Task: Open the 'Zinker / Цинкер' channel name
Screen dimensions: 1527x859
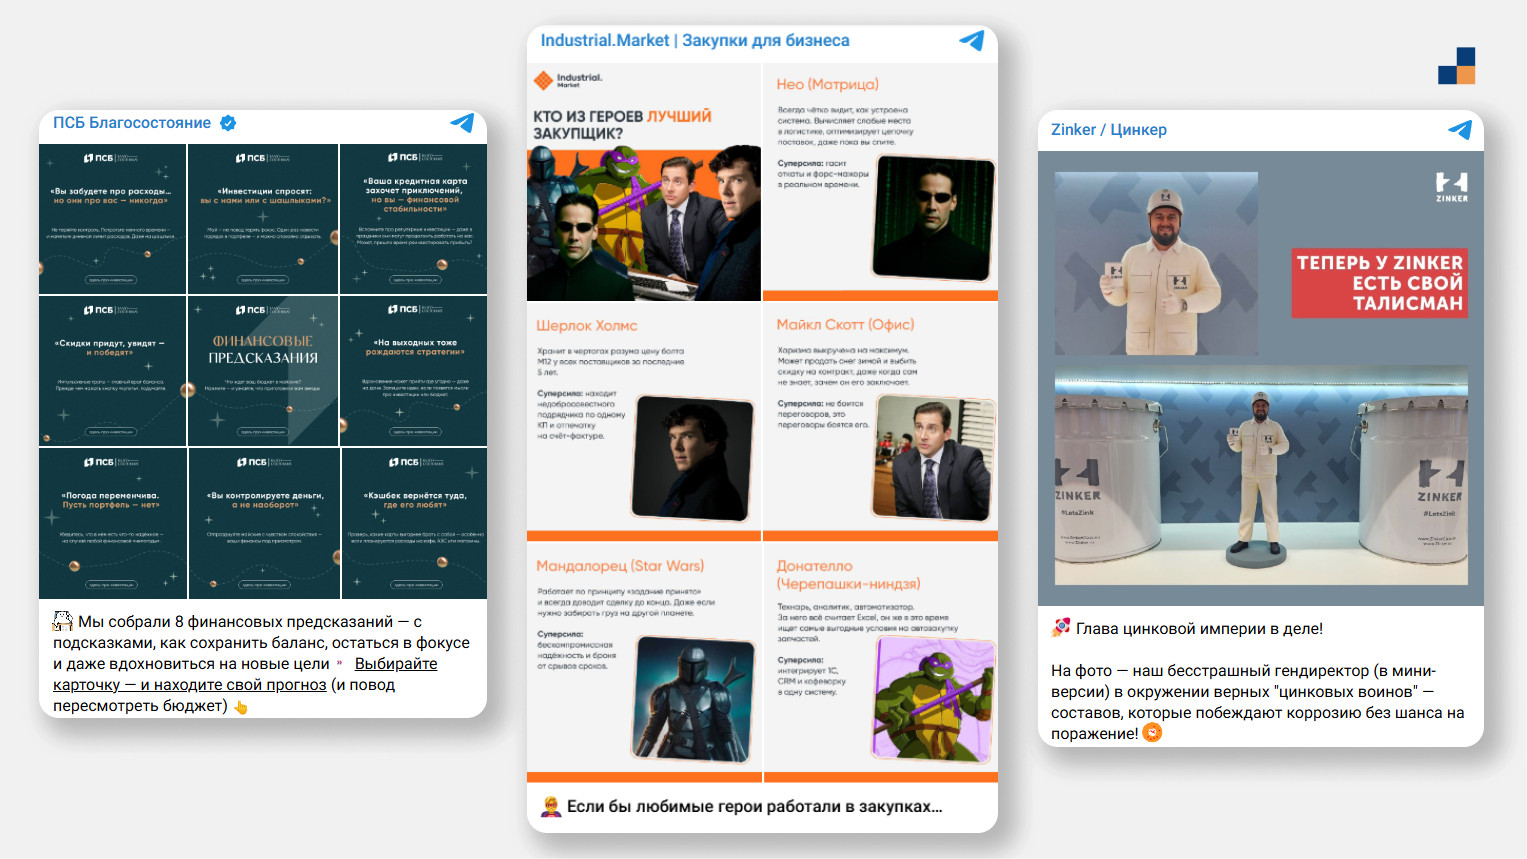Action: point(1109,130)
